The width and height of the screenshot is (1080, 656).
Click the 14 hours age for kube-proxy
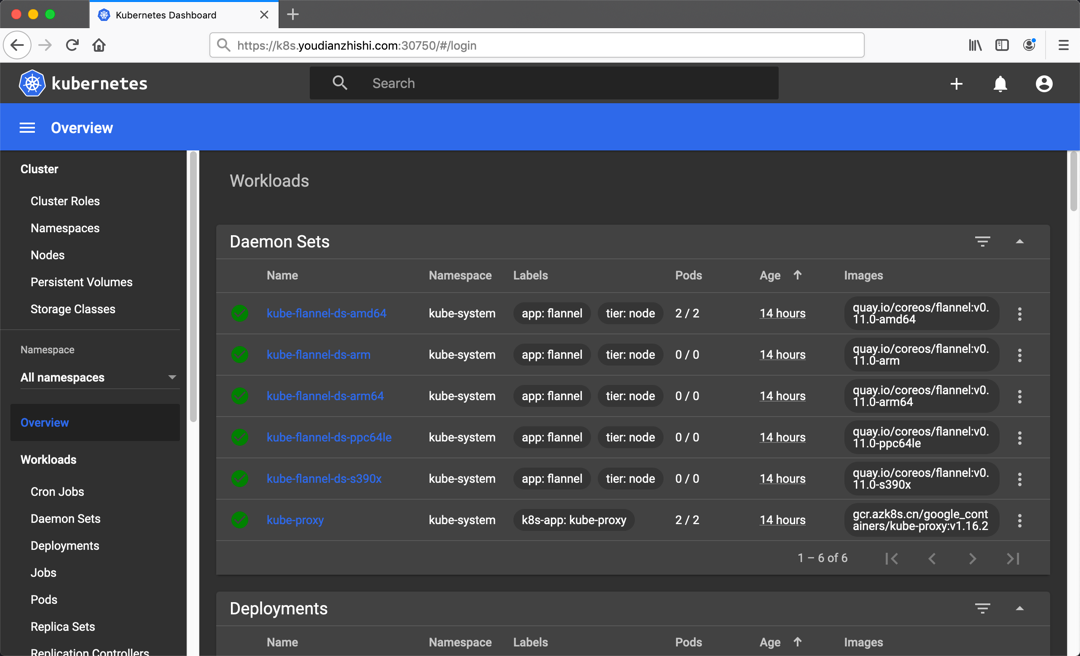pos(782,520)
